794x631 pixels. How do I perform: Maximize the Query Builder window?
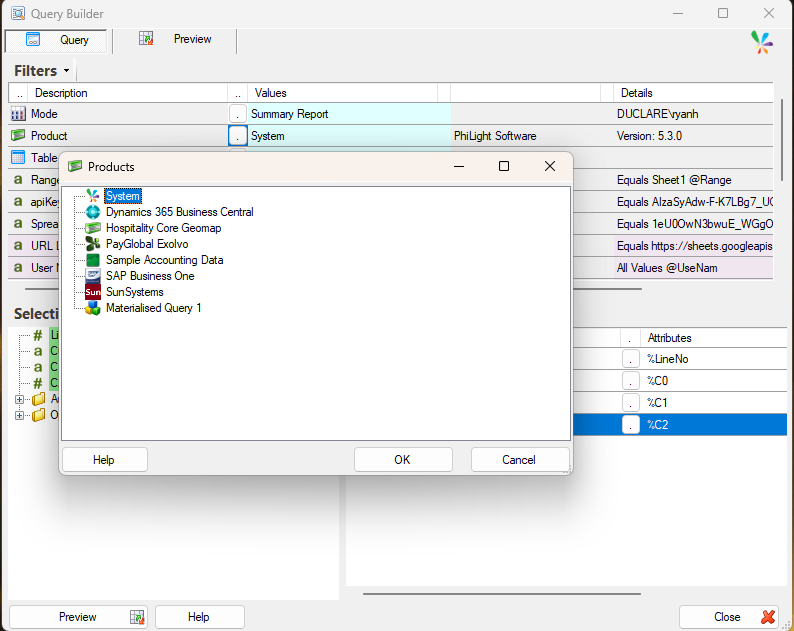tap(723, 13)
